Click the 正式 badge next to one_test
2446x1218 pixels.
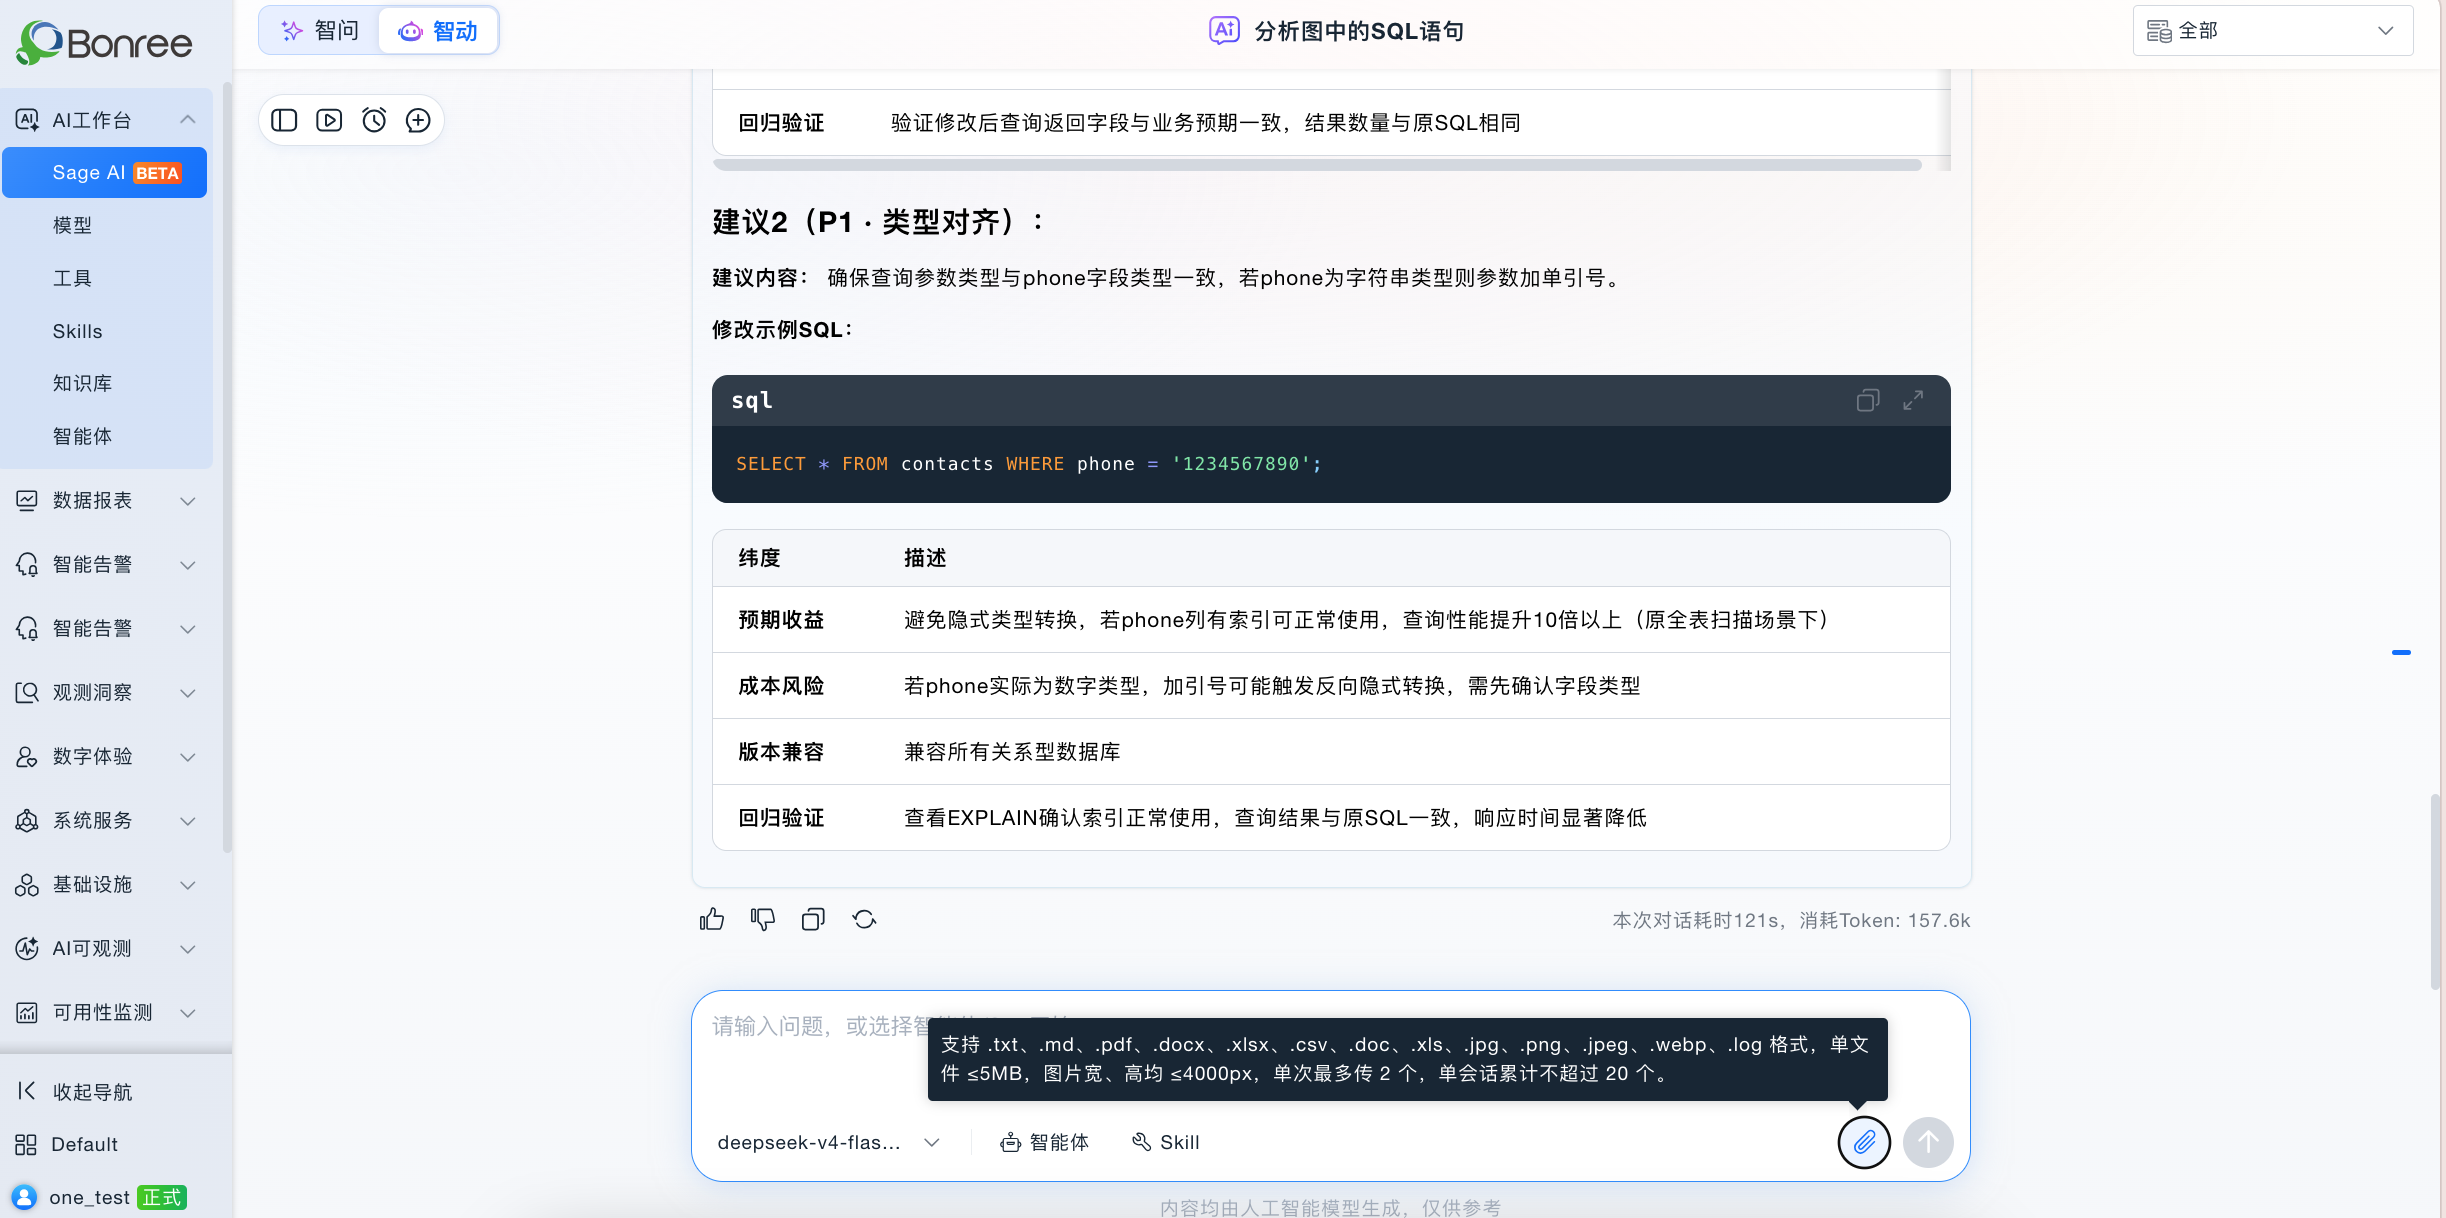coord(162,1197)
